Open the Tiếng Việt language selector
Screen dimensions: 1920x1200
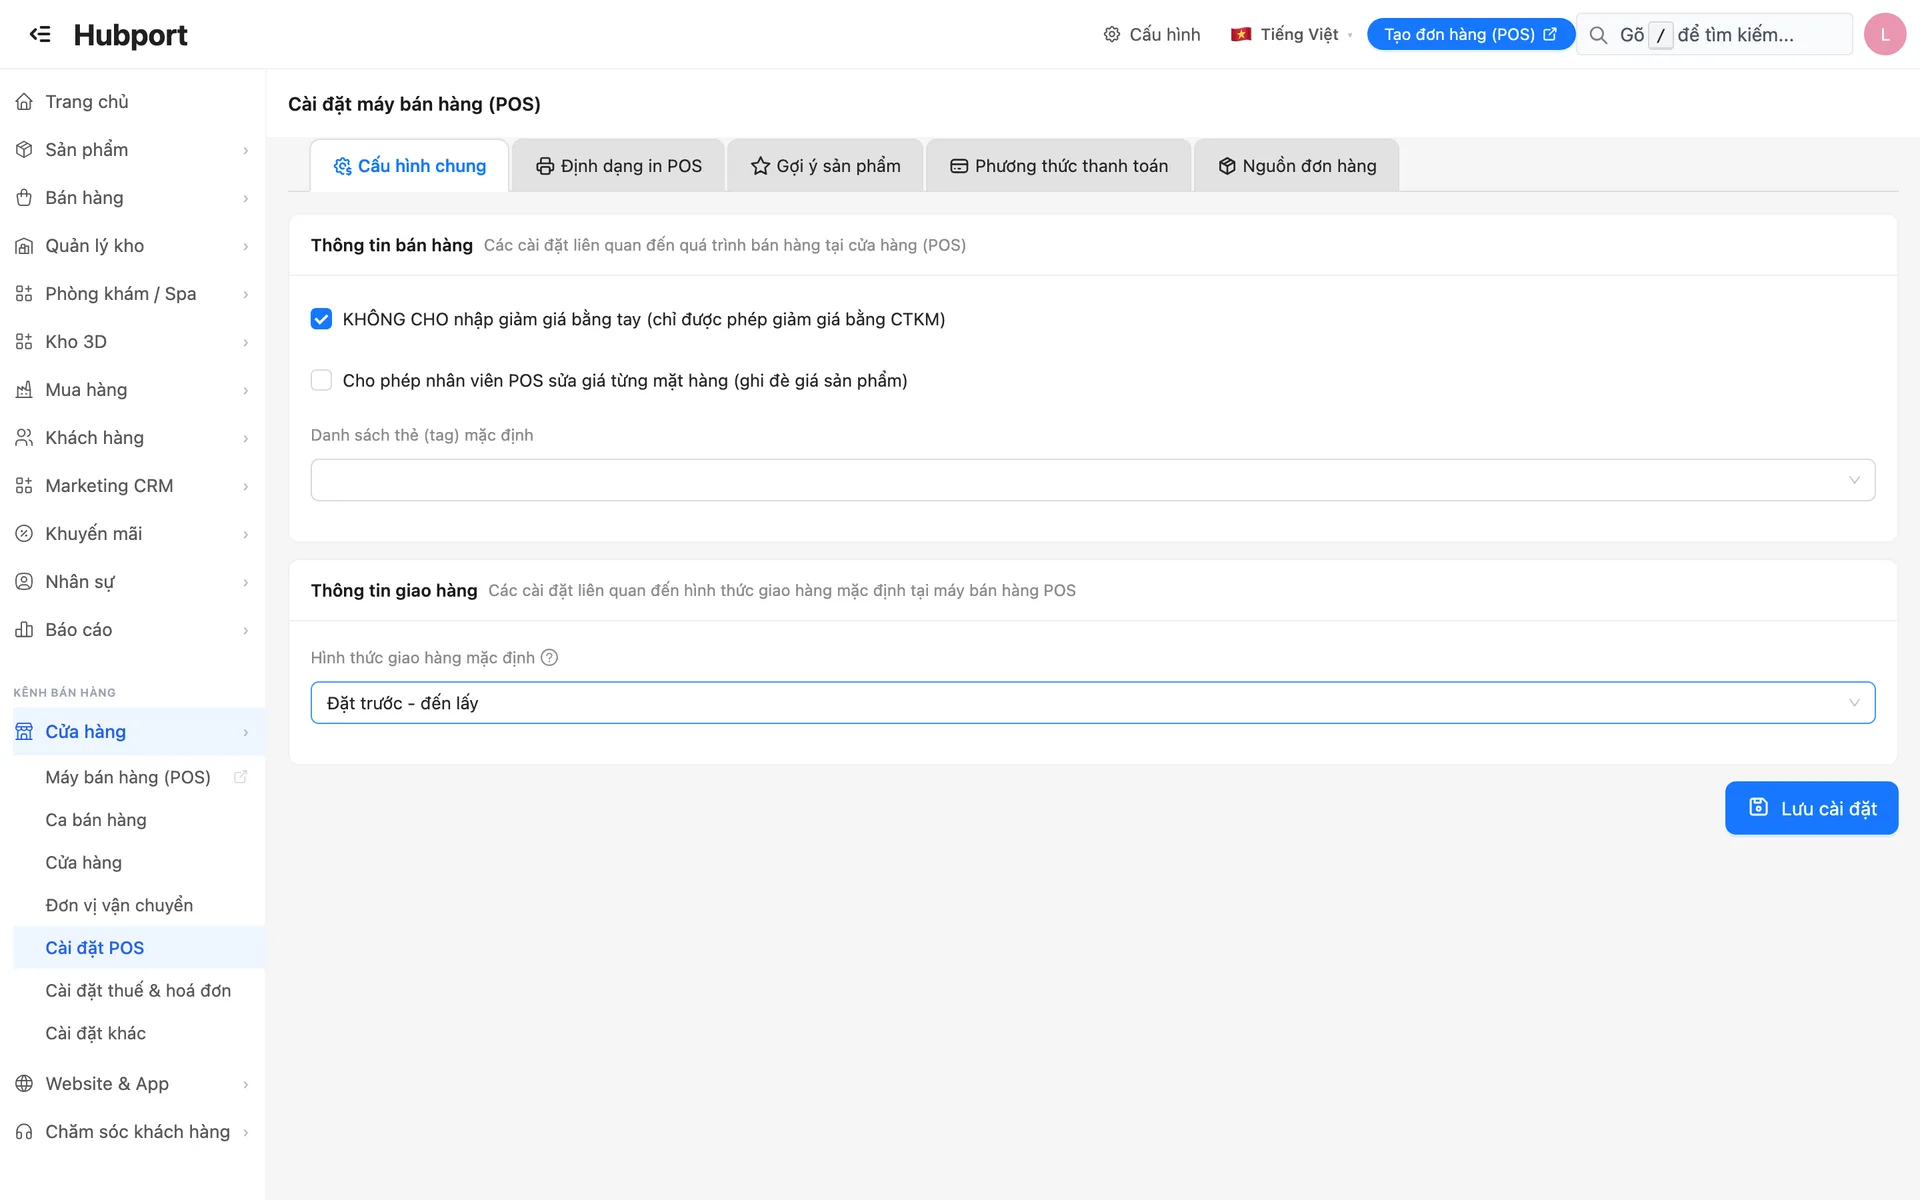(1291, 34)
